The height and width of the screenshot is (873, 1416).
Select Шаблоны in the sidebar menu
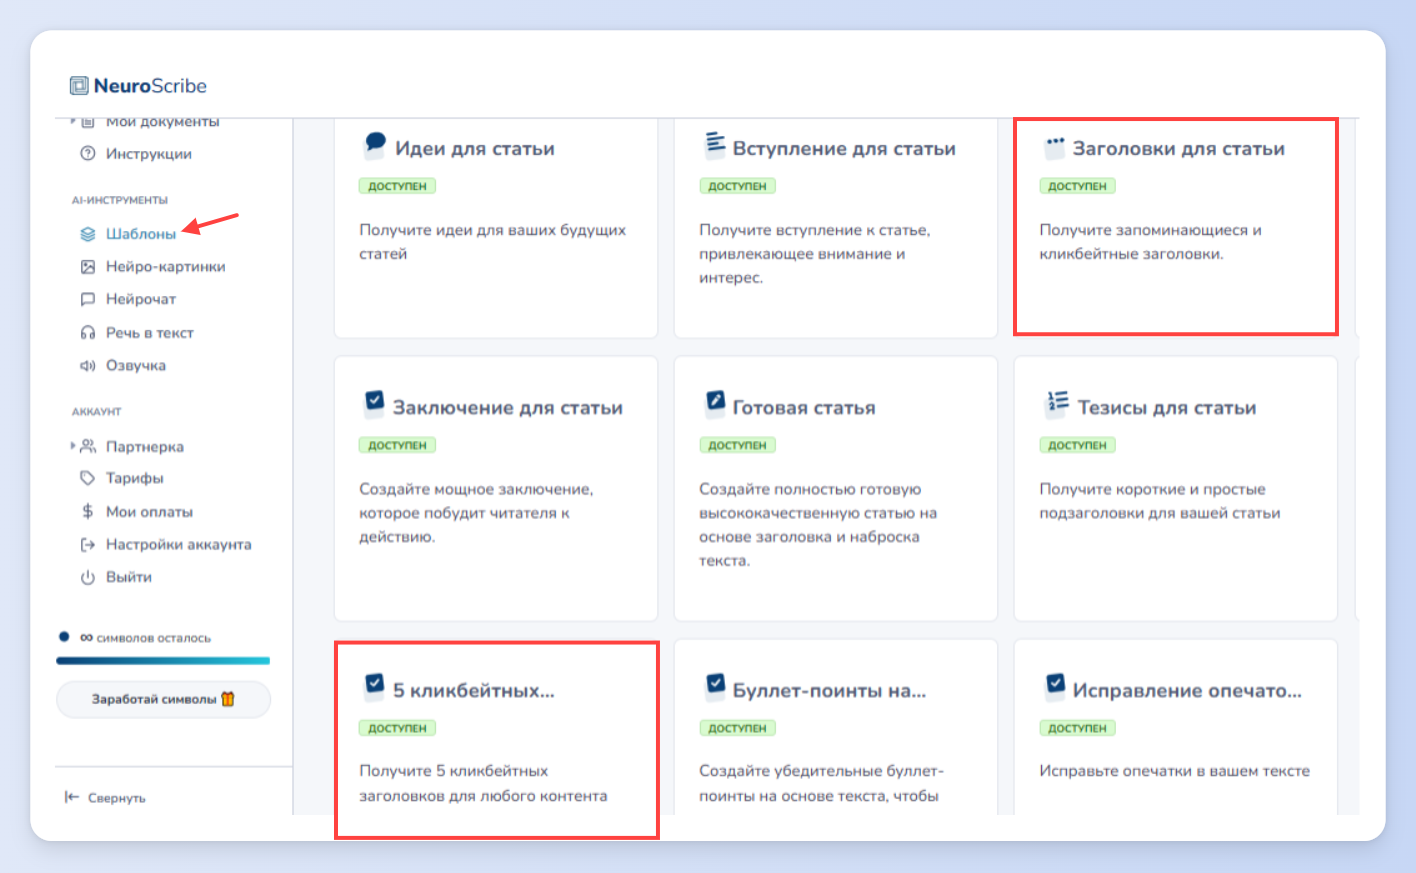point(141,234)
